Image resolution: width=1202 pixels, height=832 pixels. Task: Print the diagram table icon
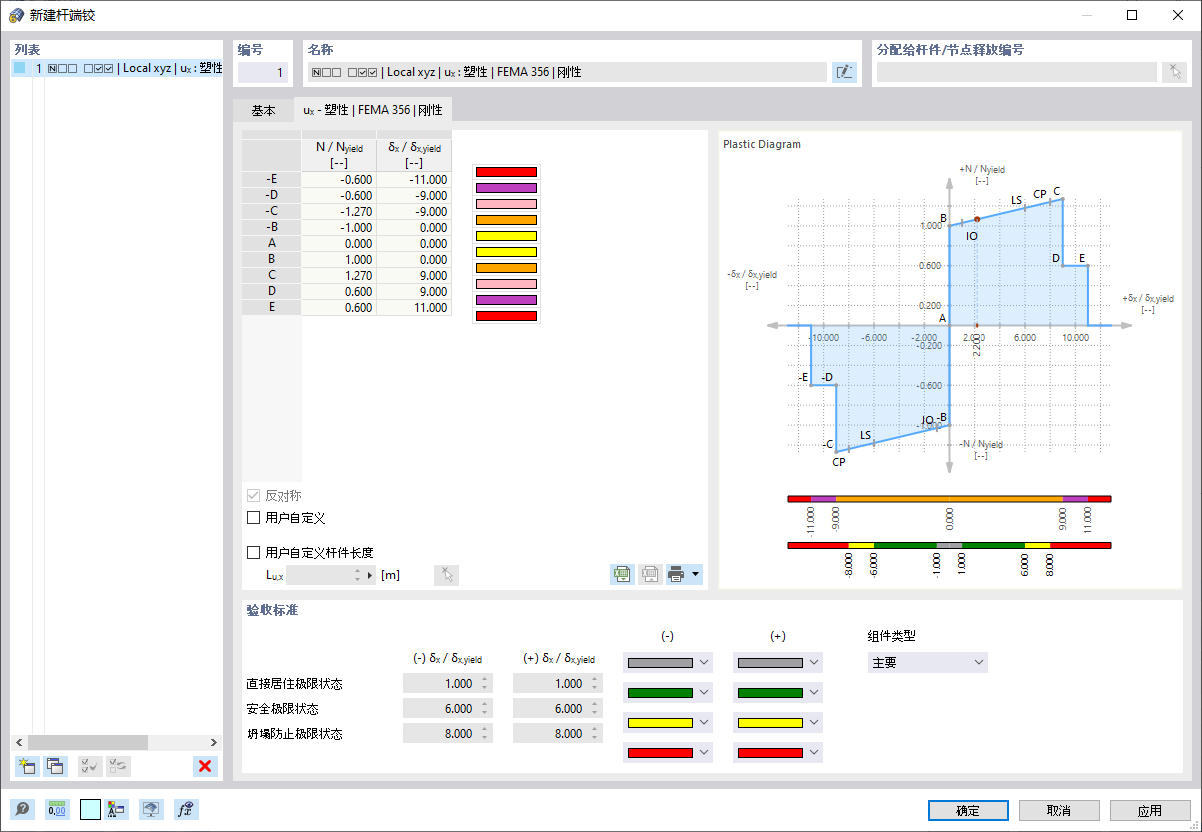pos(677,574)
